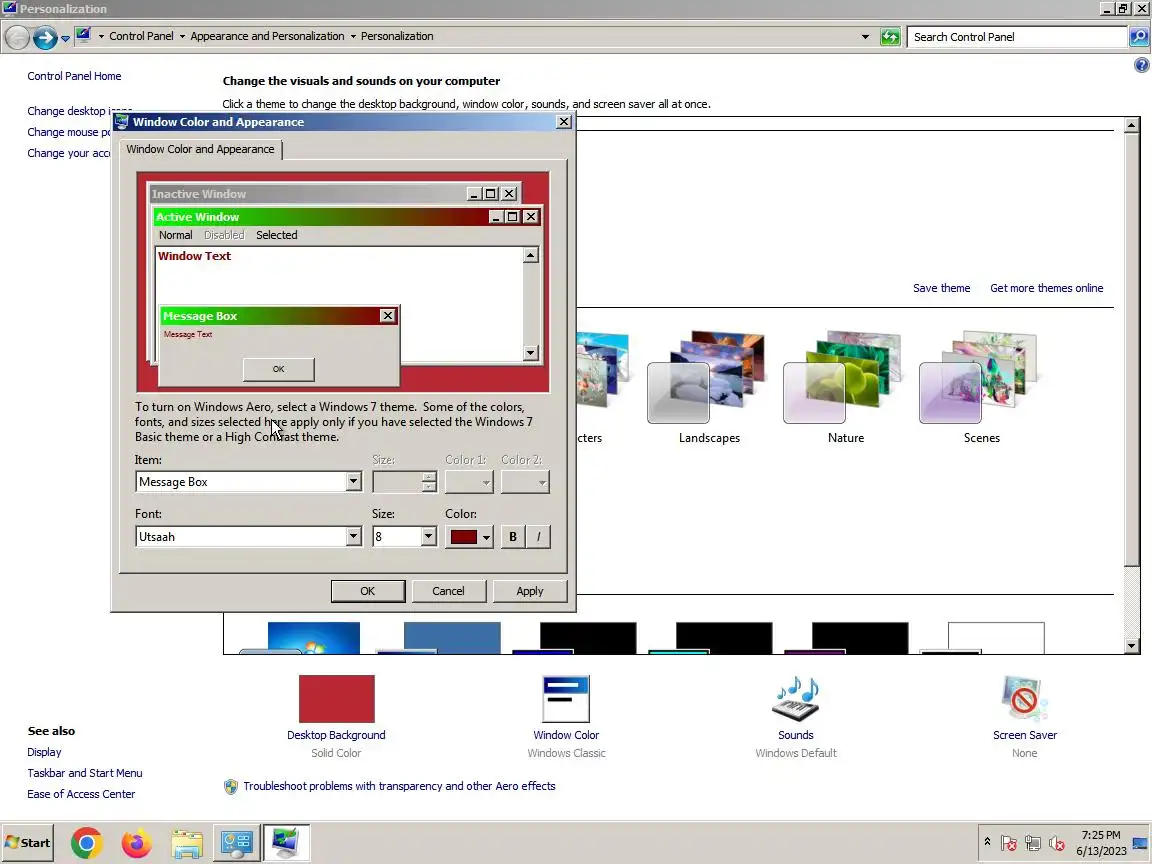
Task: Click Normal menu item in preview
Action: click(x=176, y=235)
